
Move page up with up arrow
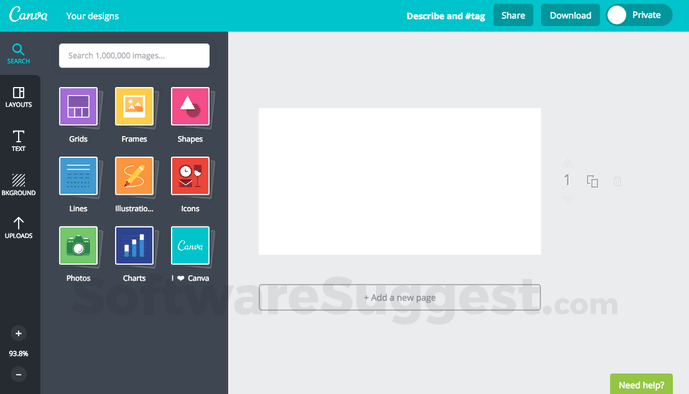point(568,163)
